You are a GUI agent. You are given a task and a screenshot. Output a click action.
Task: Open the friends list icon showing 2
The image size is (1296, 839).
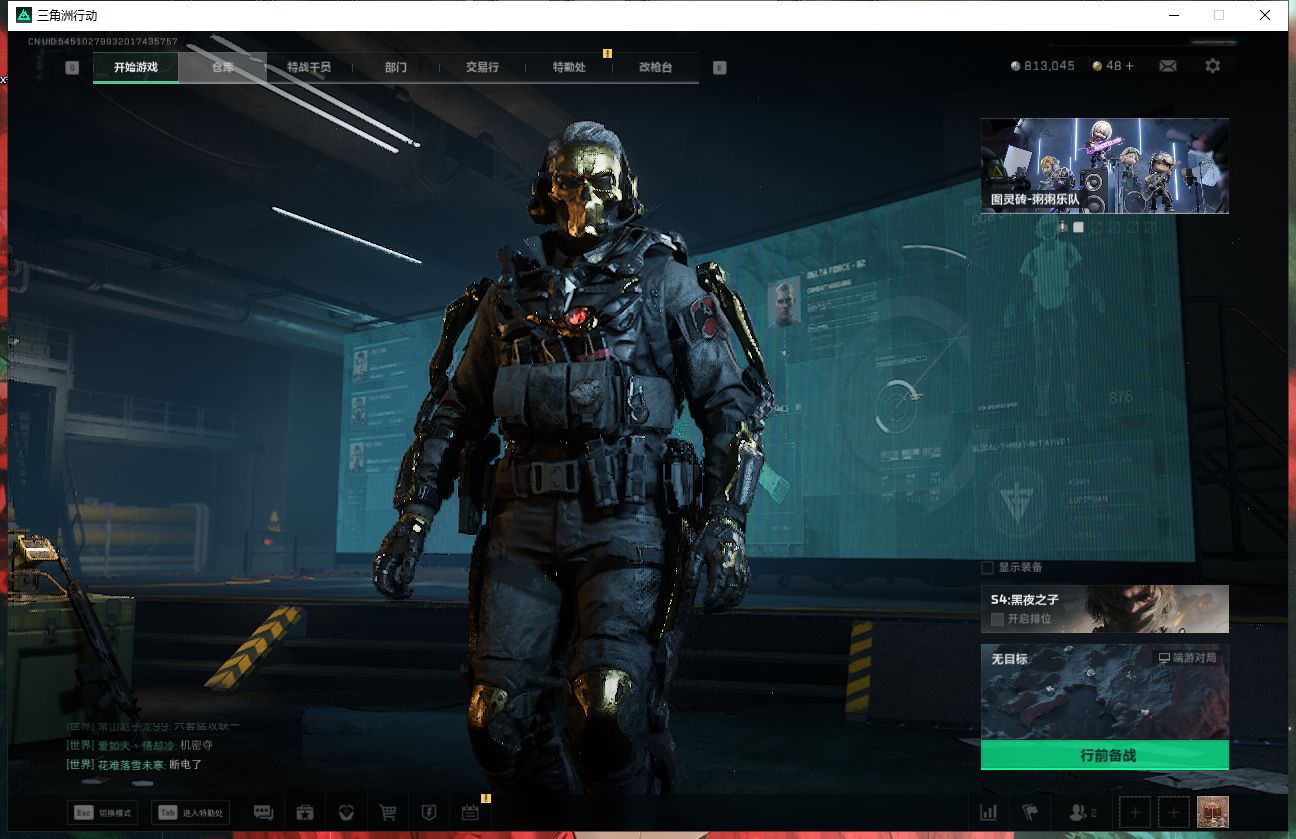click(x=1082, y=813)
